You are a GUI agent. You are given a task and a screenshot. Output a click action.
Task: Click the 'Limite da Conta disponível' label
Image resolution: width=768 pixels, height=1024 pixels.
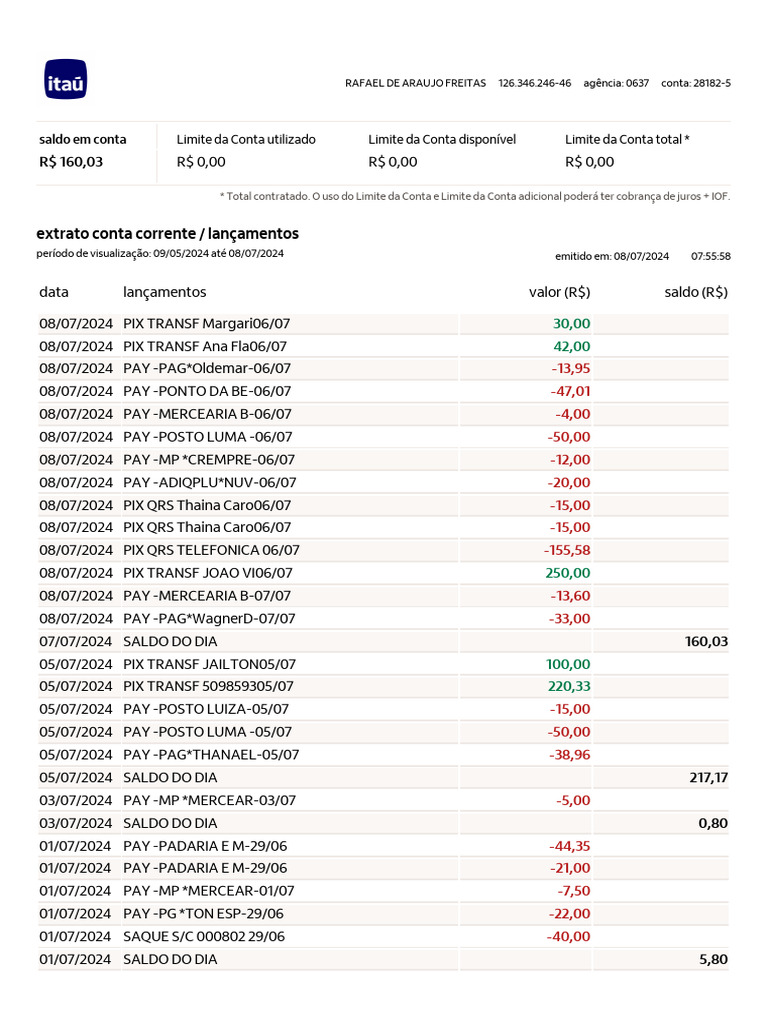tap(442, 139)
